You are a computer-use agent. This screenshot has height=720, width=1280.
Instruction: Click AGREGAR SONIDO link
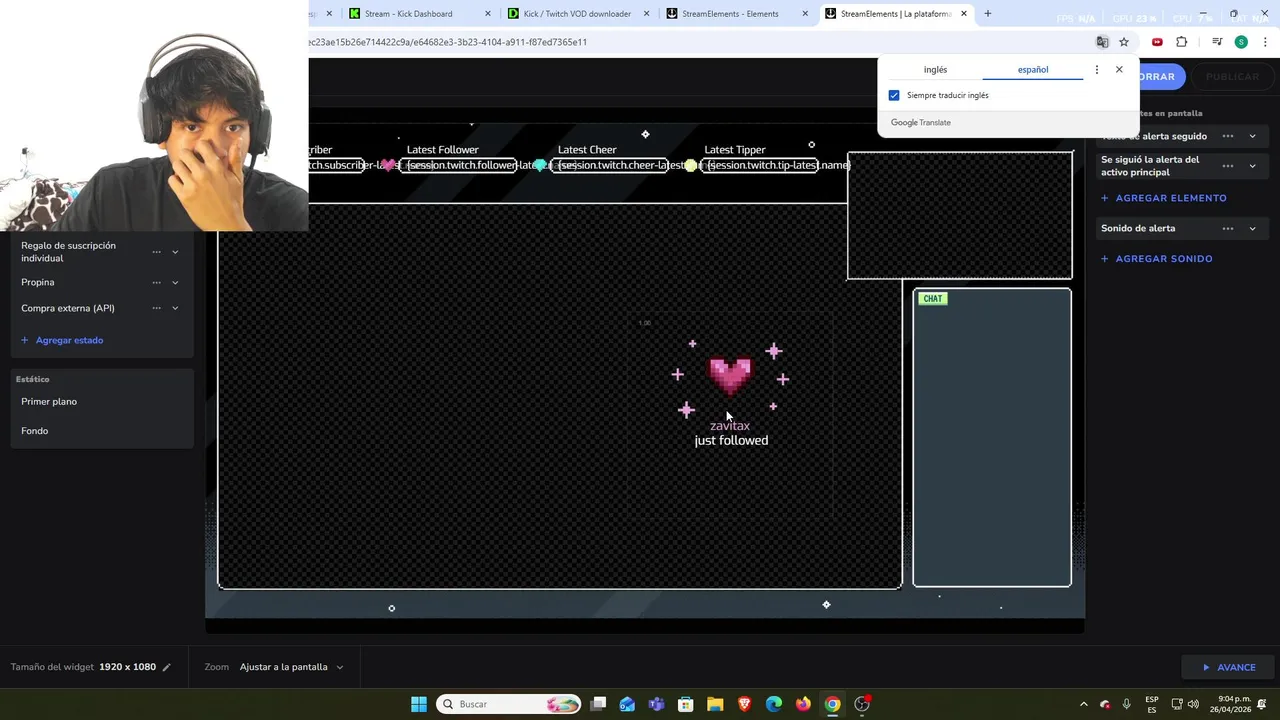tap(1157, 259)
